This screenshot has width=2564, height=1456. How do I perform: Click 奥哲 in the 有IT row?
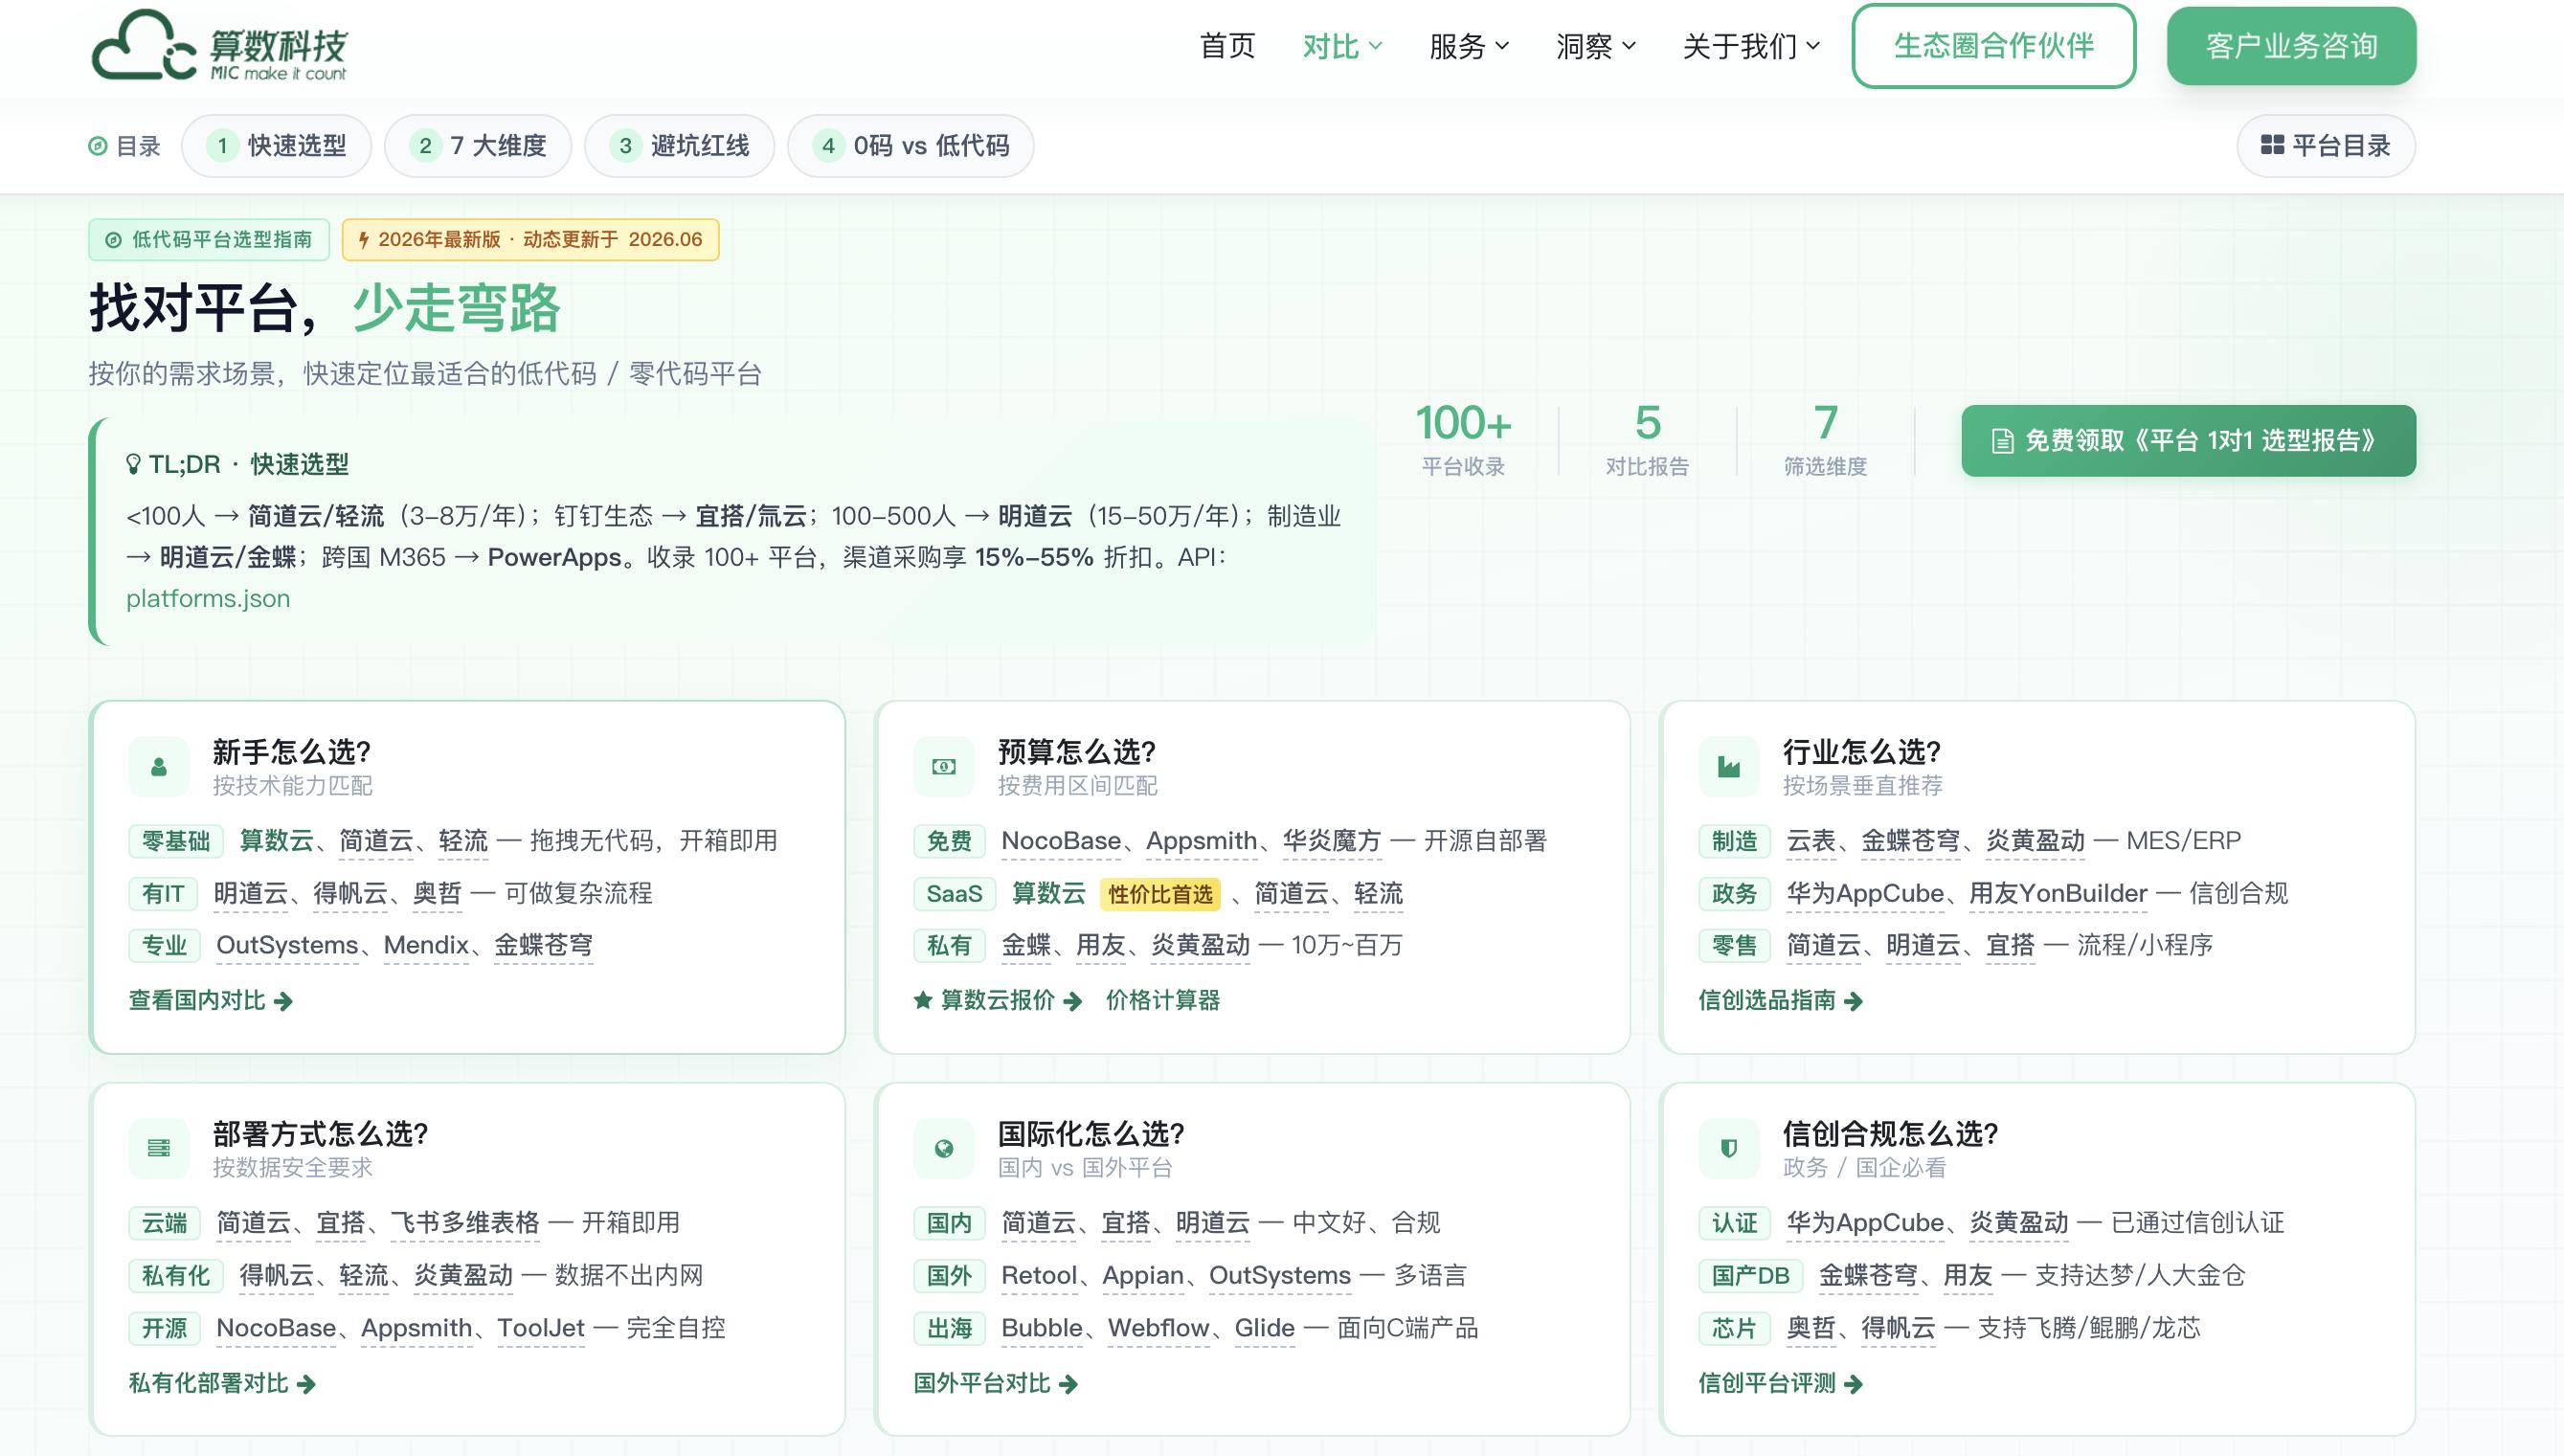438,893
